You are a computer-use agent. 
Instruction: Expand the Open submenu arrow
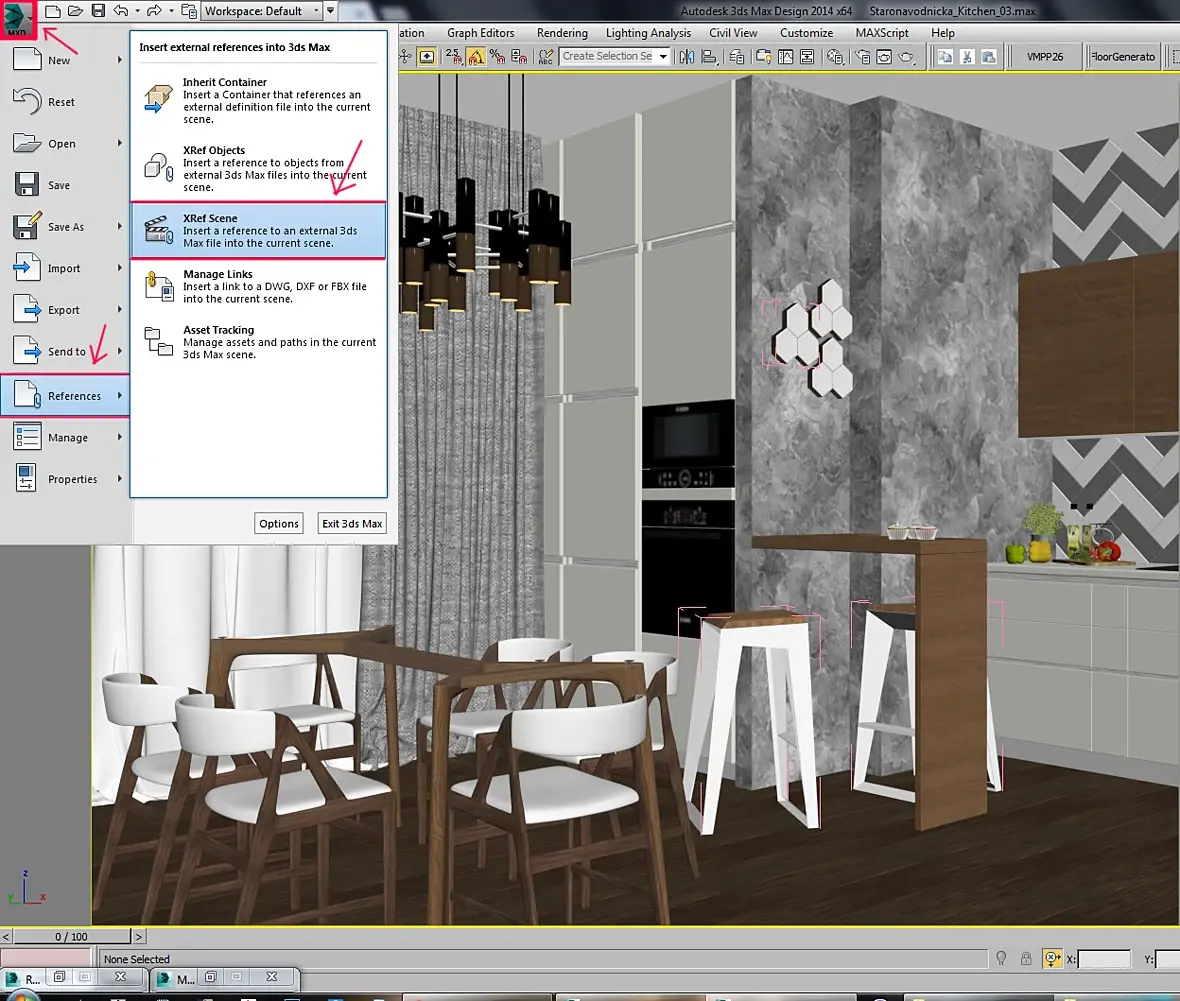pos(120,142)
